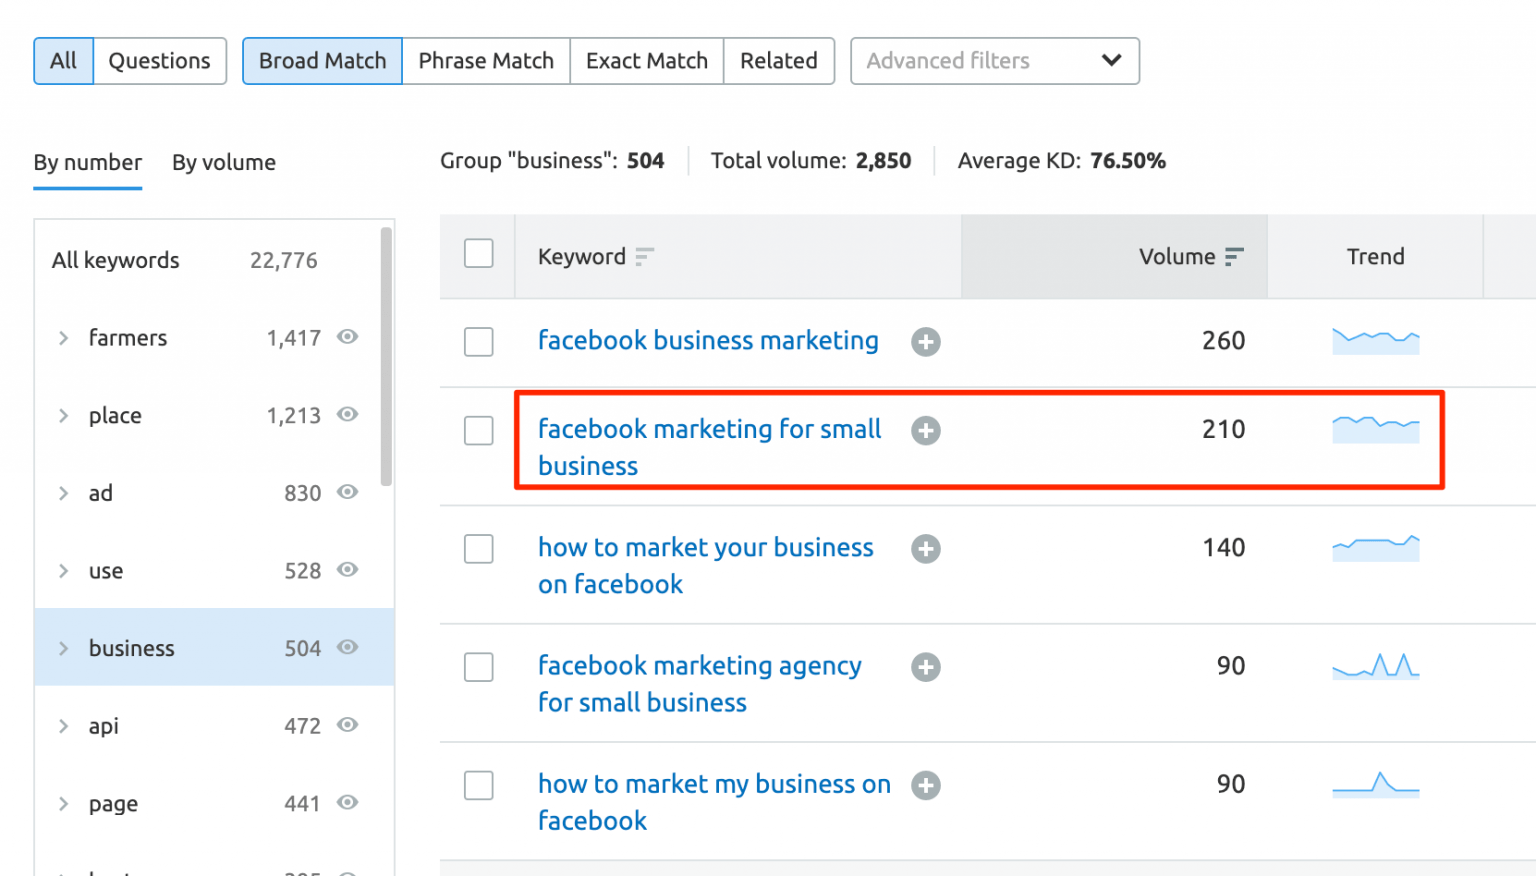Sort results using the Volume column icon

[x=1235, y=256]
